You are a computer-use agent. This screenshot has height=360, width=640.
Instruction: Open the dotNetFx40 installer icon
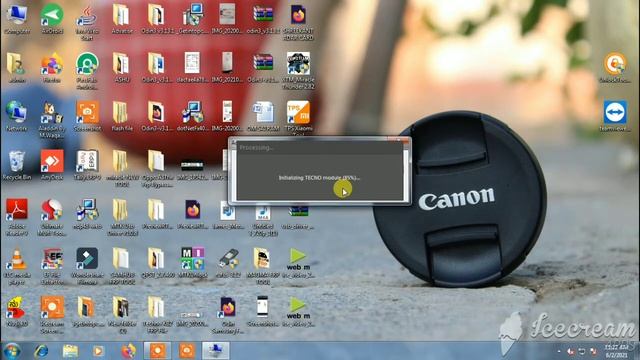(192, 116)
